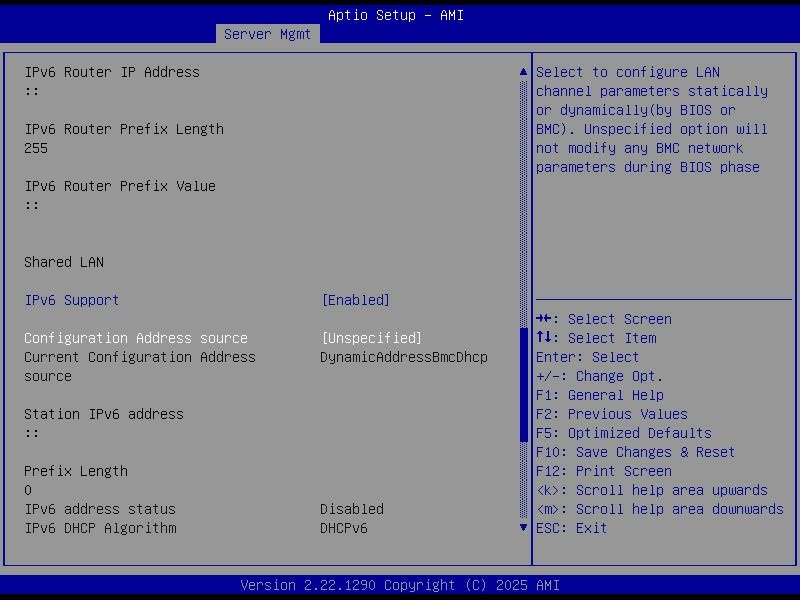Screen dimensions: 800x600
Task: Click the IPv6 DHCP Algorithm label
Action: [x=100, y=528]
